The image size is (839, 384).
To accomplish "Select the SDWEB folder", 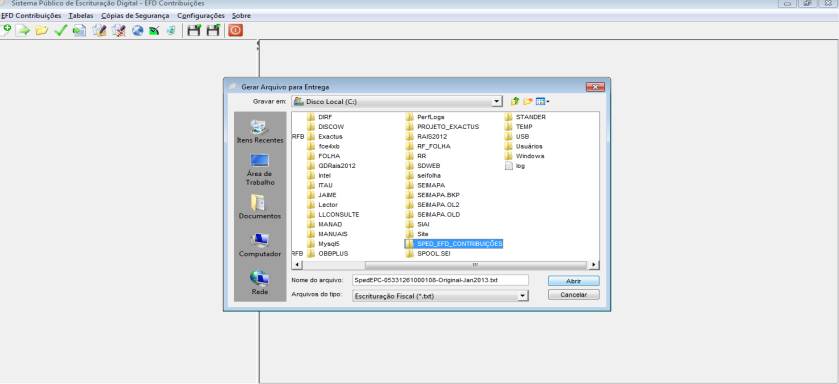I will tap(423, 166).
